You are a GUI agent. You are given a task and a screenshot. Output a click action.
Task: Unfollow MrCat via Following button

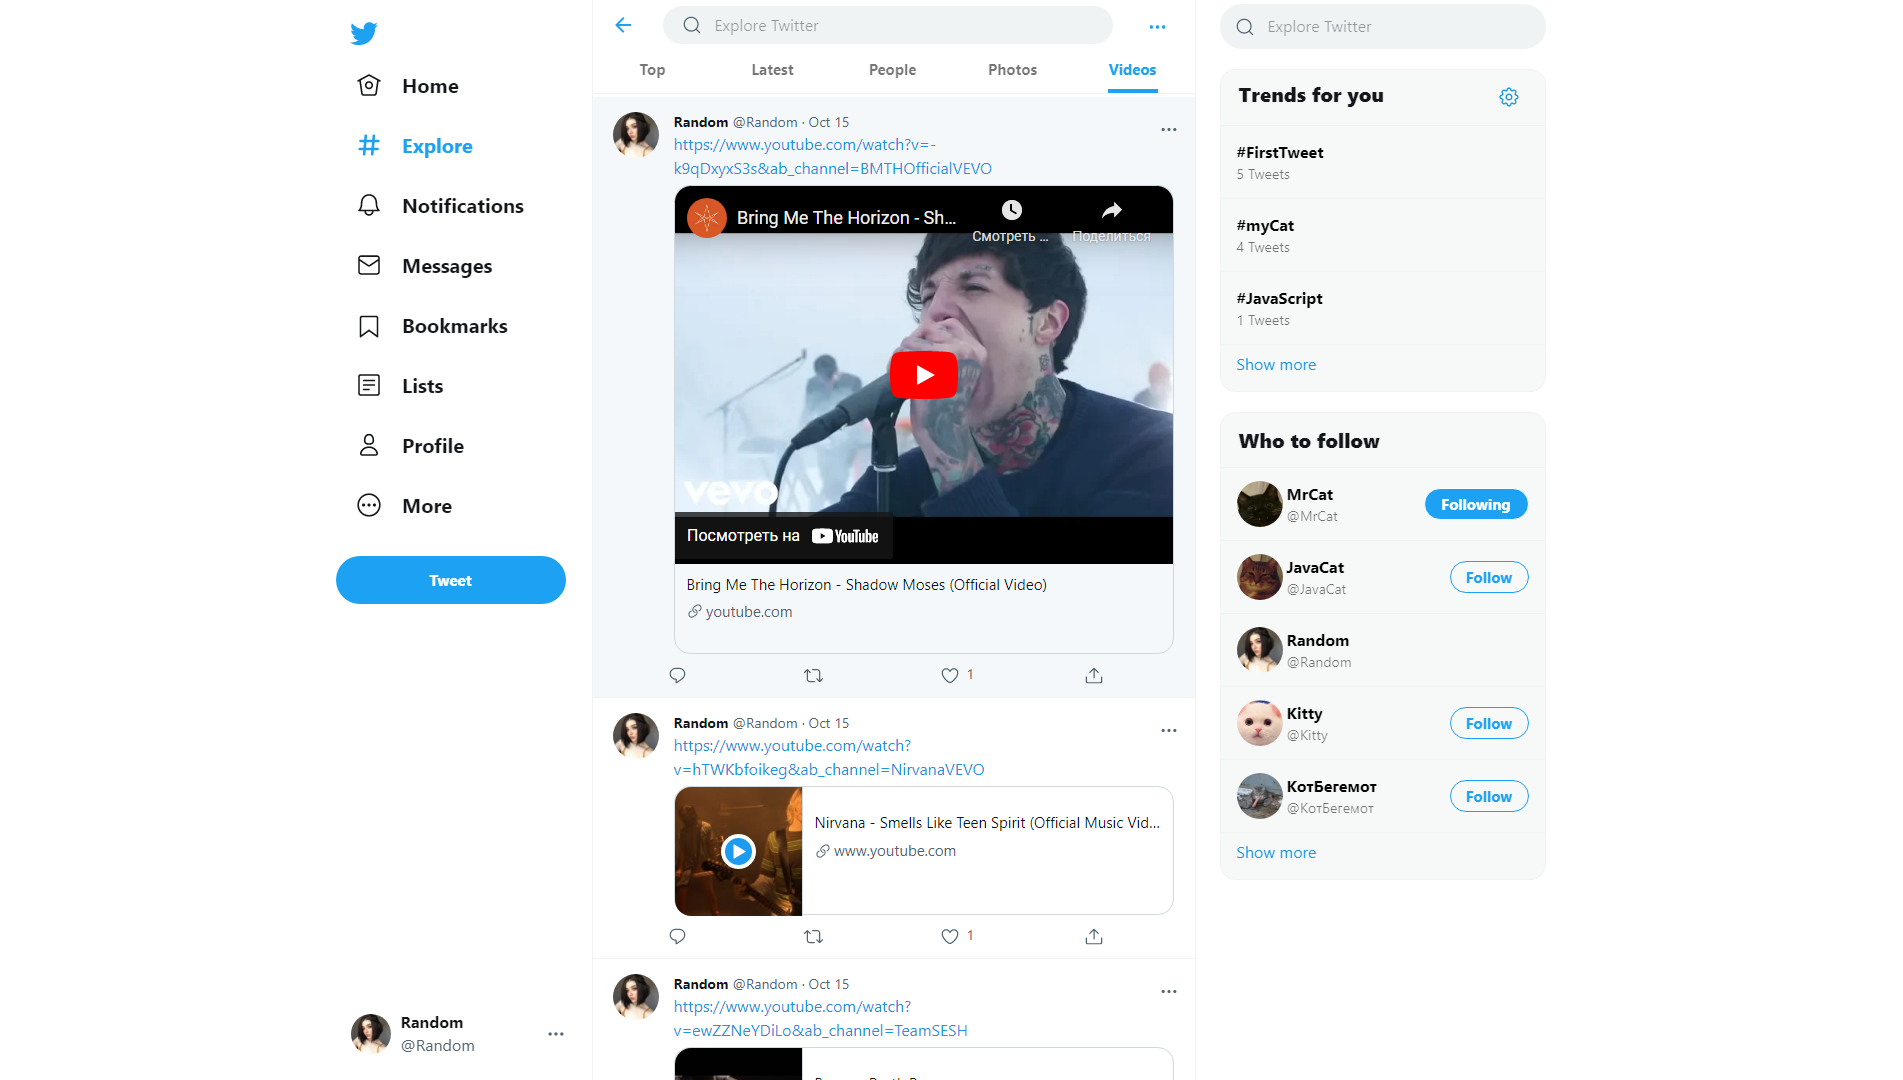[x=1476, y=505]
